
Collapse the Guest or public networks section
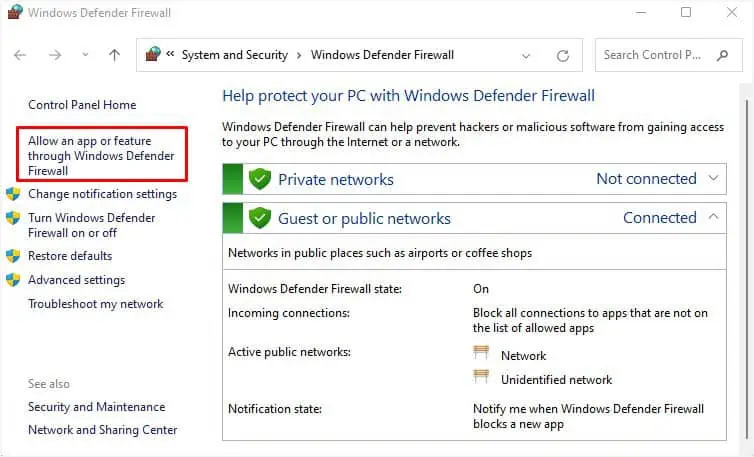pos(713,217)
